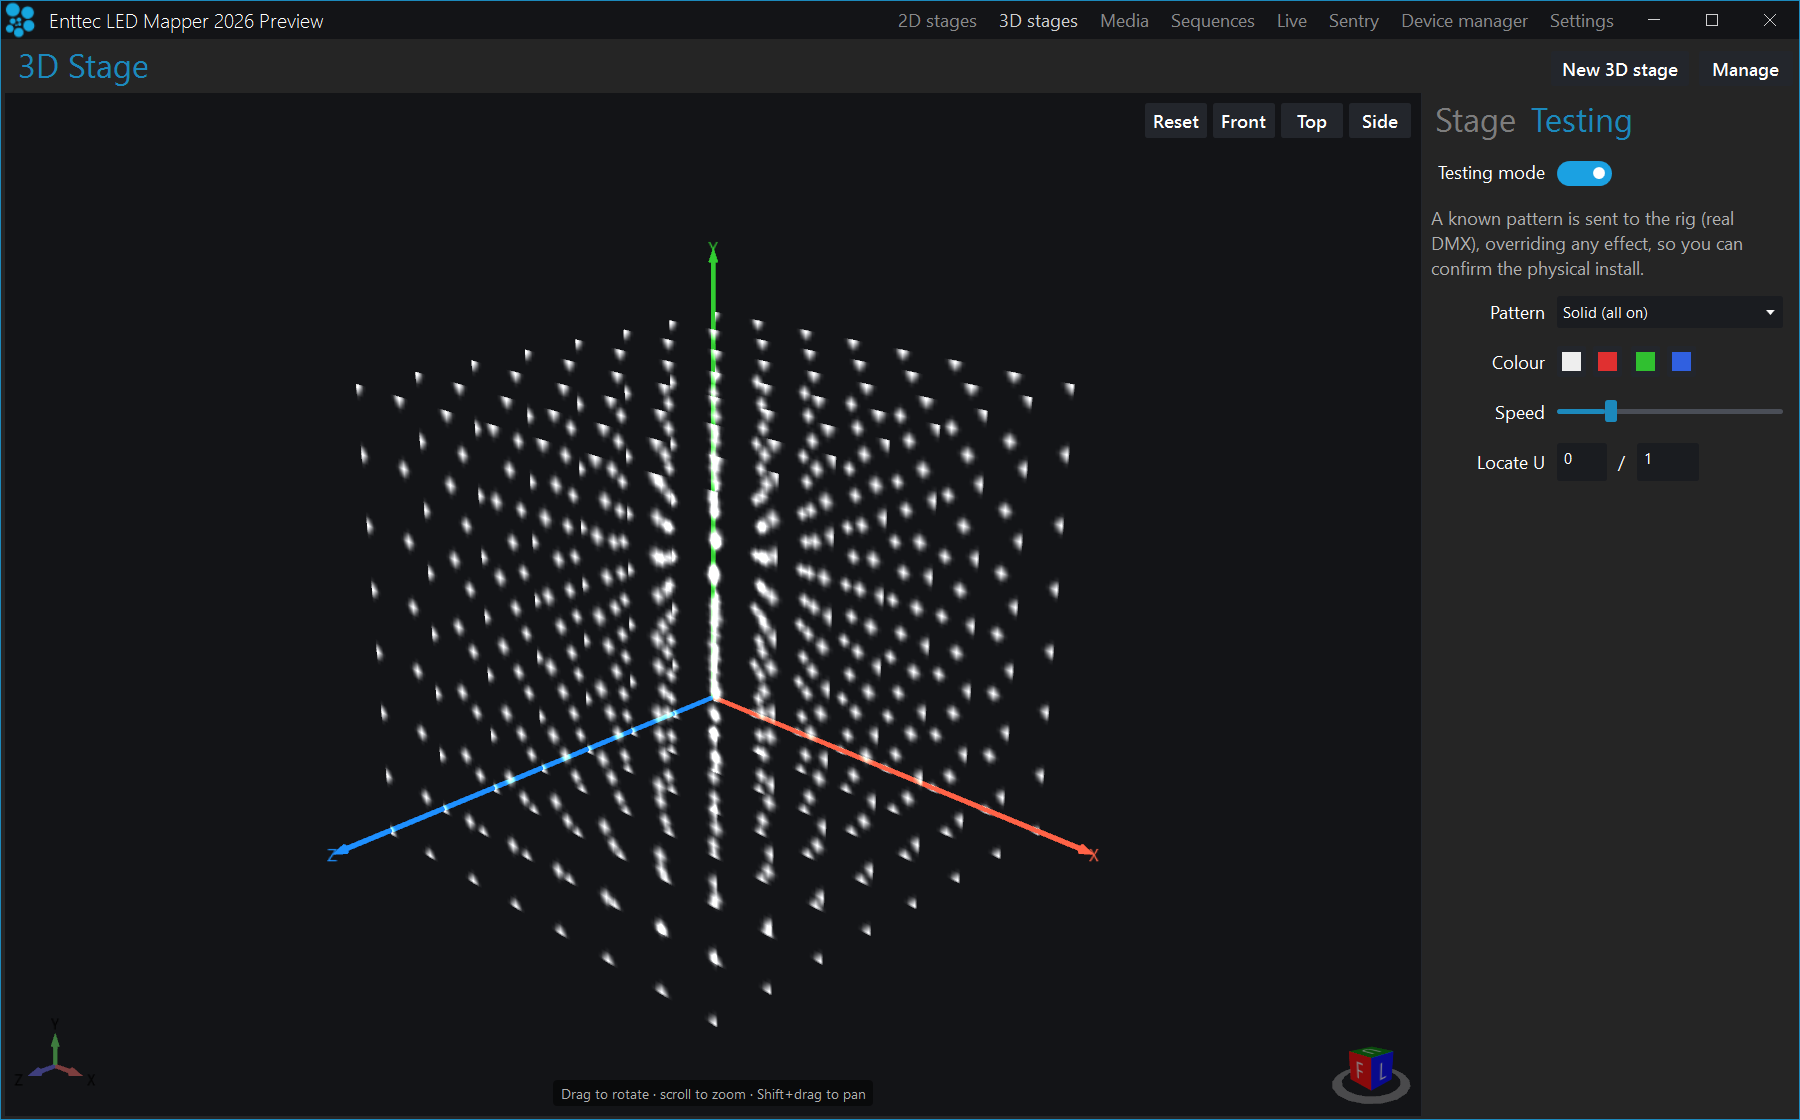The width and height of the screenshot is (1800, 1120).
Task: Open the Settings tab
Action: [x=1581, y=21]
